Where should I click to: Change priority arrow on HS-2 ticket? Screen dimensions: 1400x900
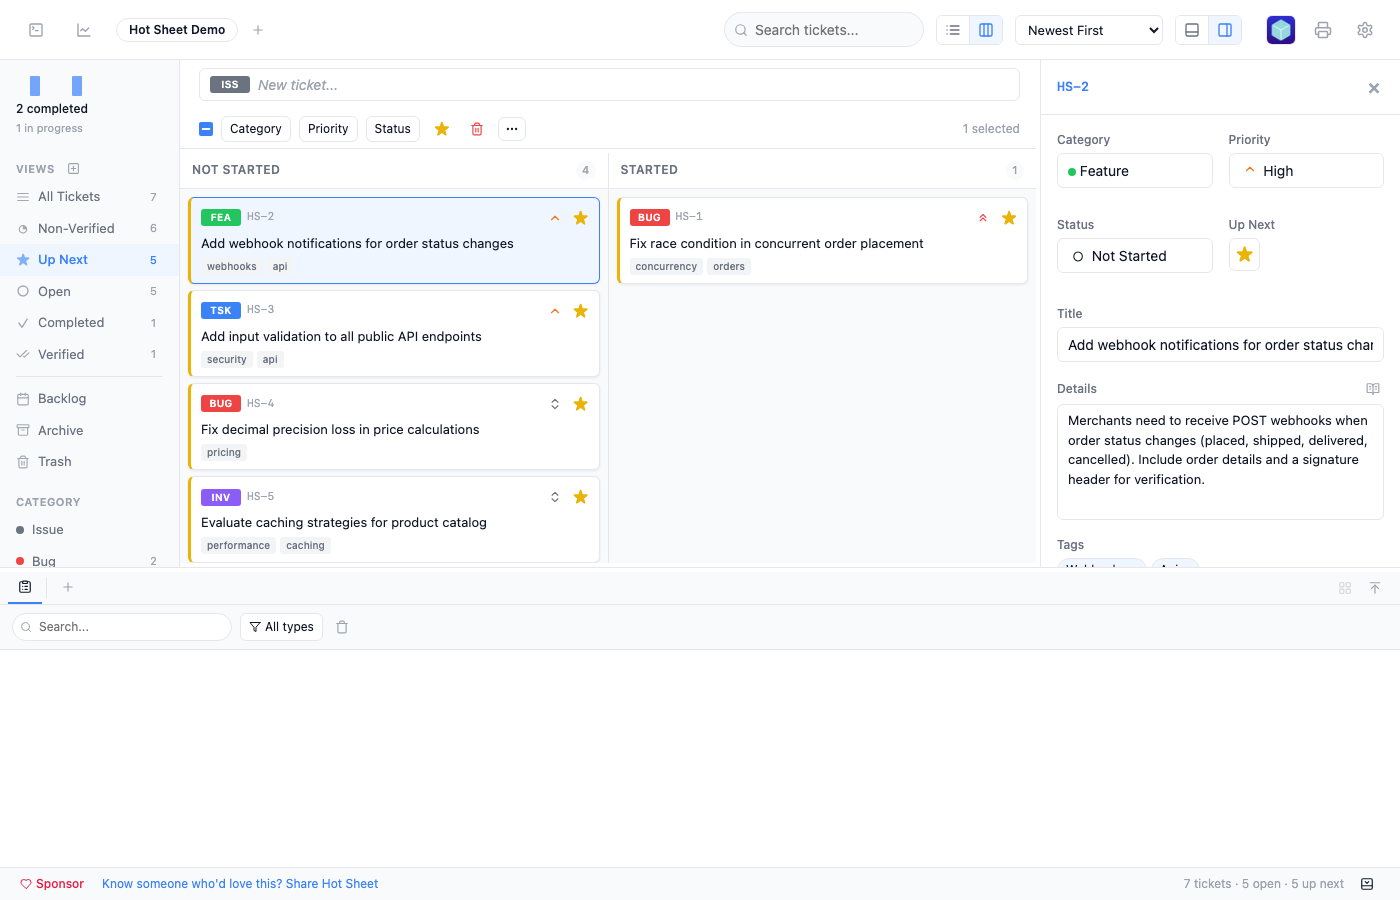[555, 218]
